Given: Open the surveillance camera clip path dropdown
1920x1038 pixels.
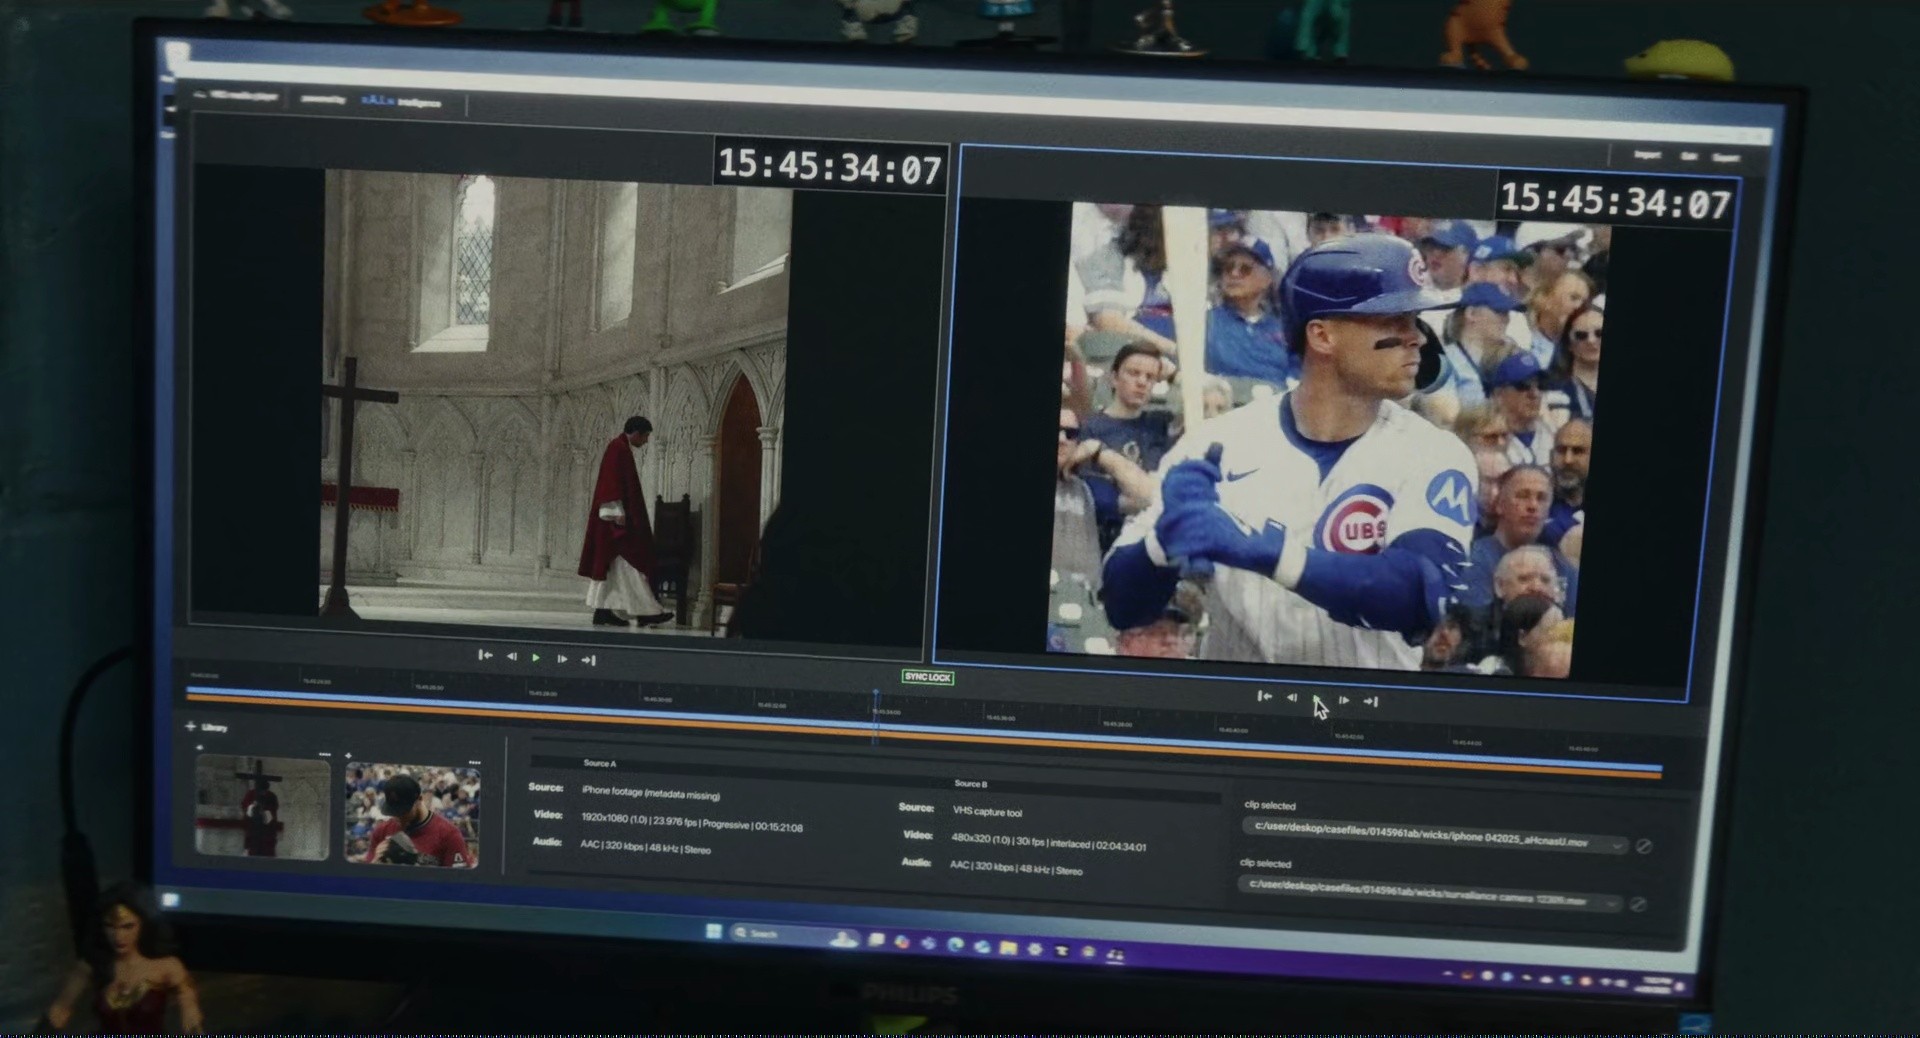Looking at the screenshot, I should [1610, 903].
